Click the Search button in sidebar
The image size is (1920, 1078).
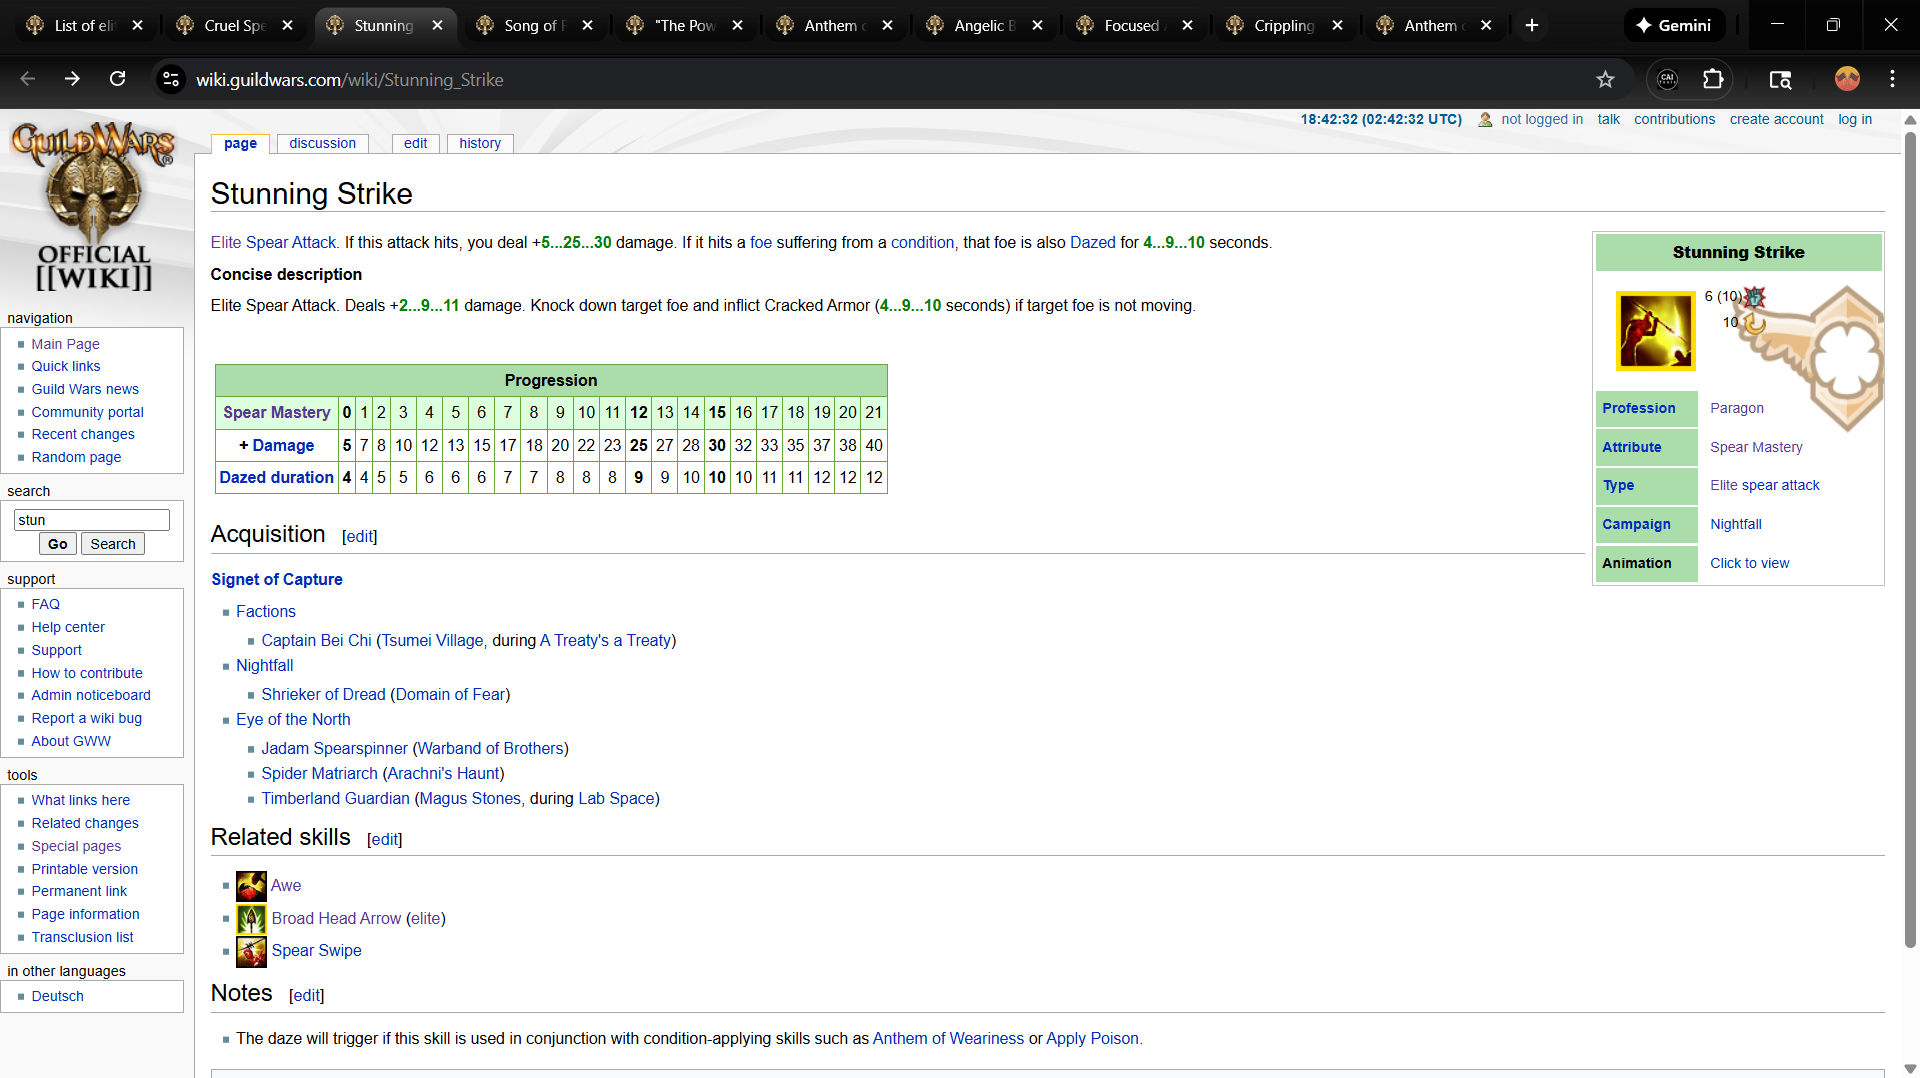(113, 544)
